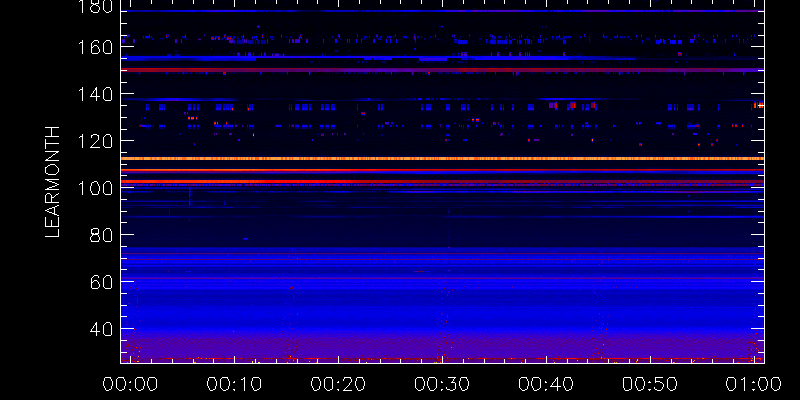
Task: Select the 100 frequency axis label
Action: 95,188
